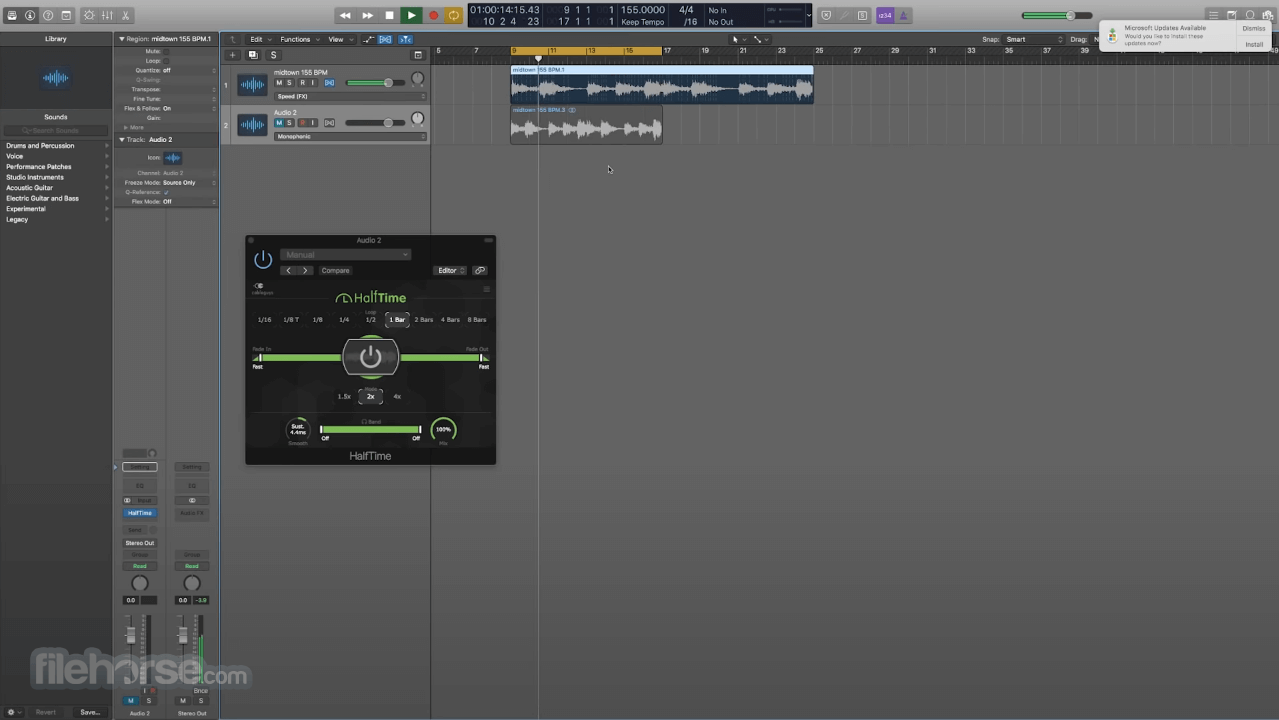This screenshot has width=1279, height=720.
Task: Click the duplicate track icon
Action: 253,55
